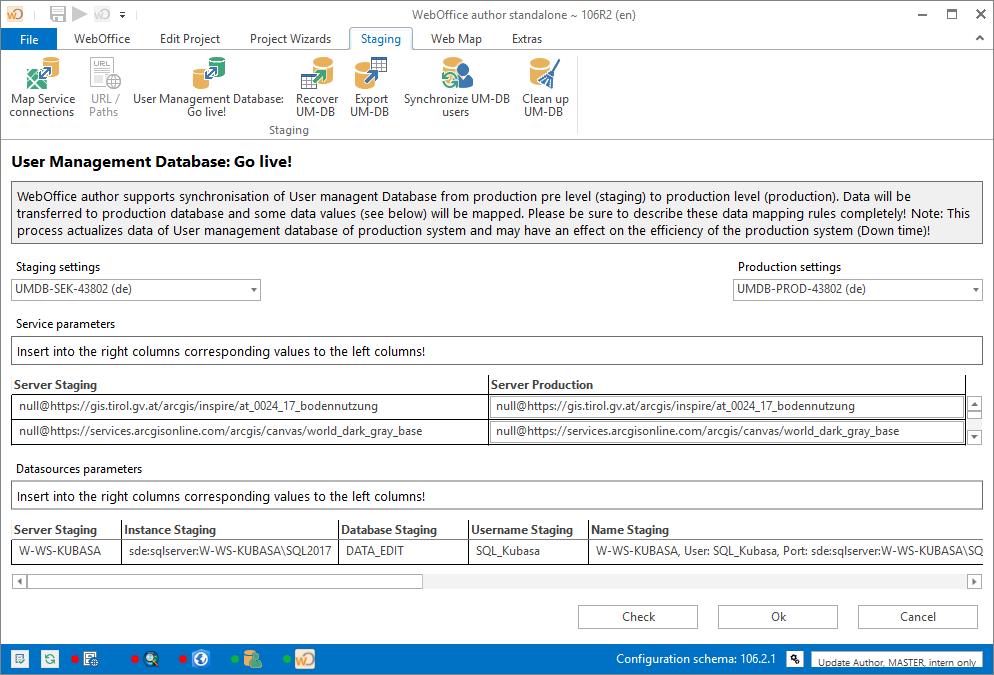
Task: Click the globe status icon in the status bar
Action: [x=201, y=658]
